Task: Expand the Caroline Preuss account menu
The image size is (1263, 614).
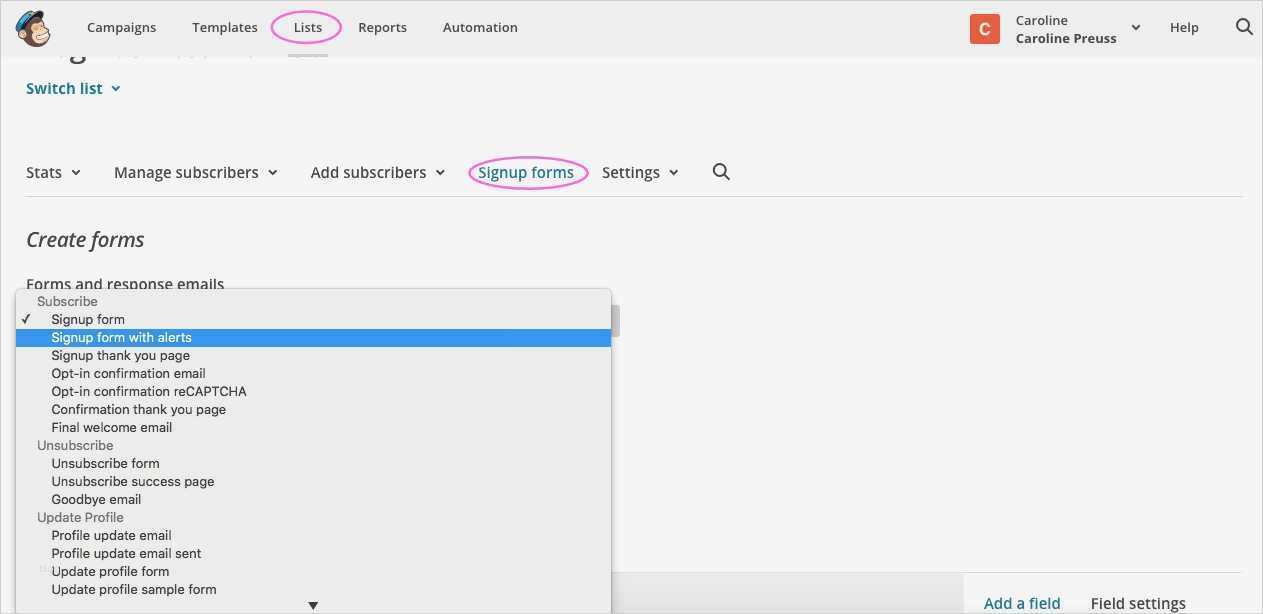Action: [1078, 29]
